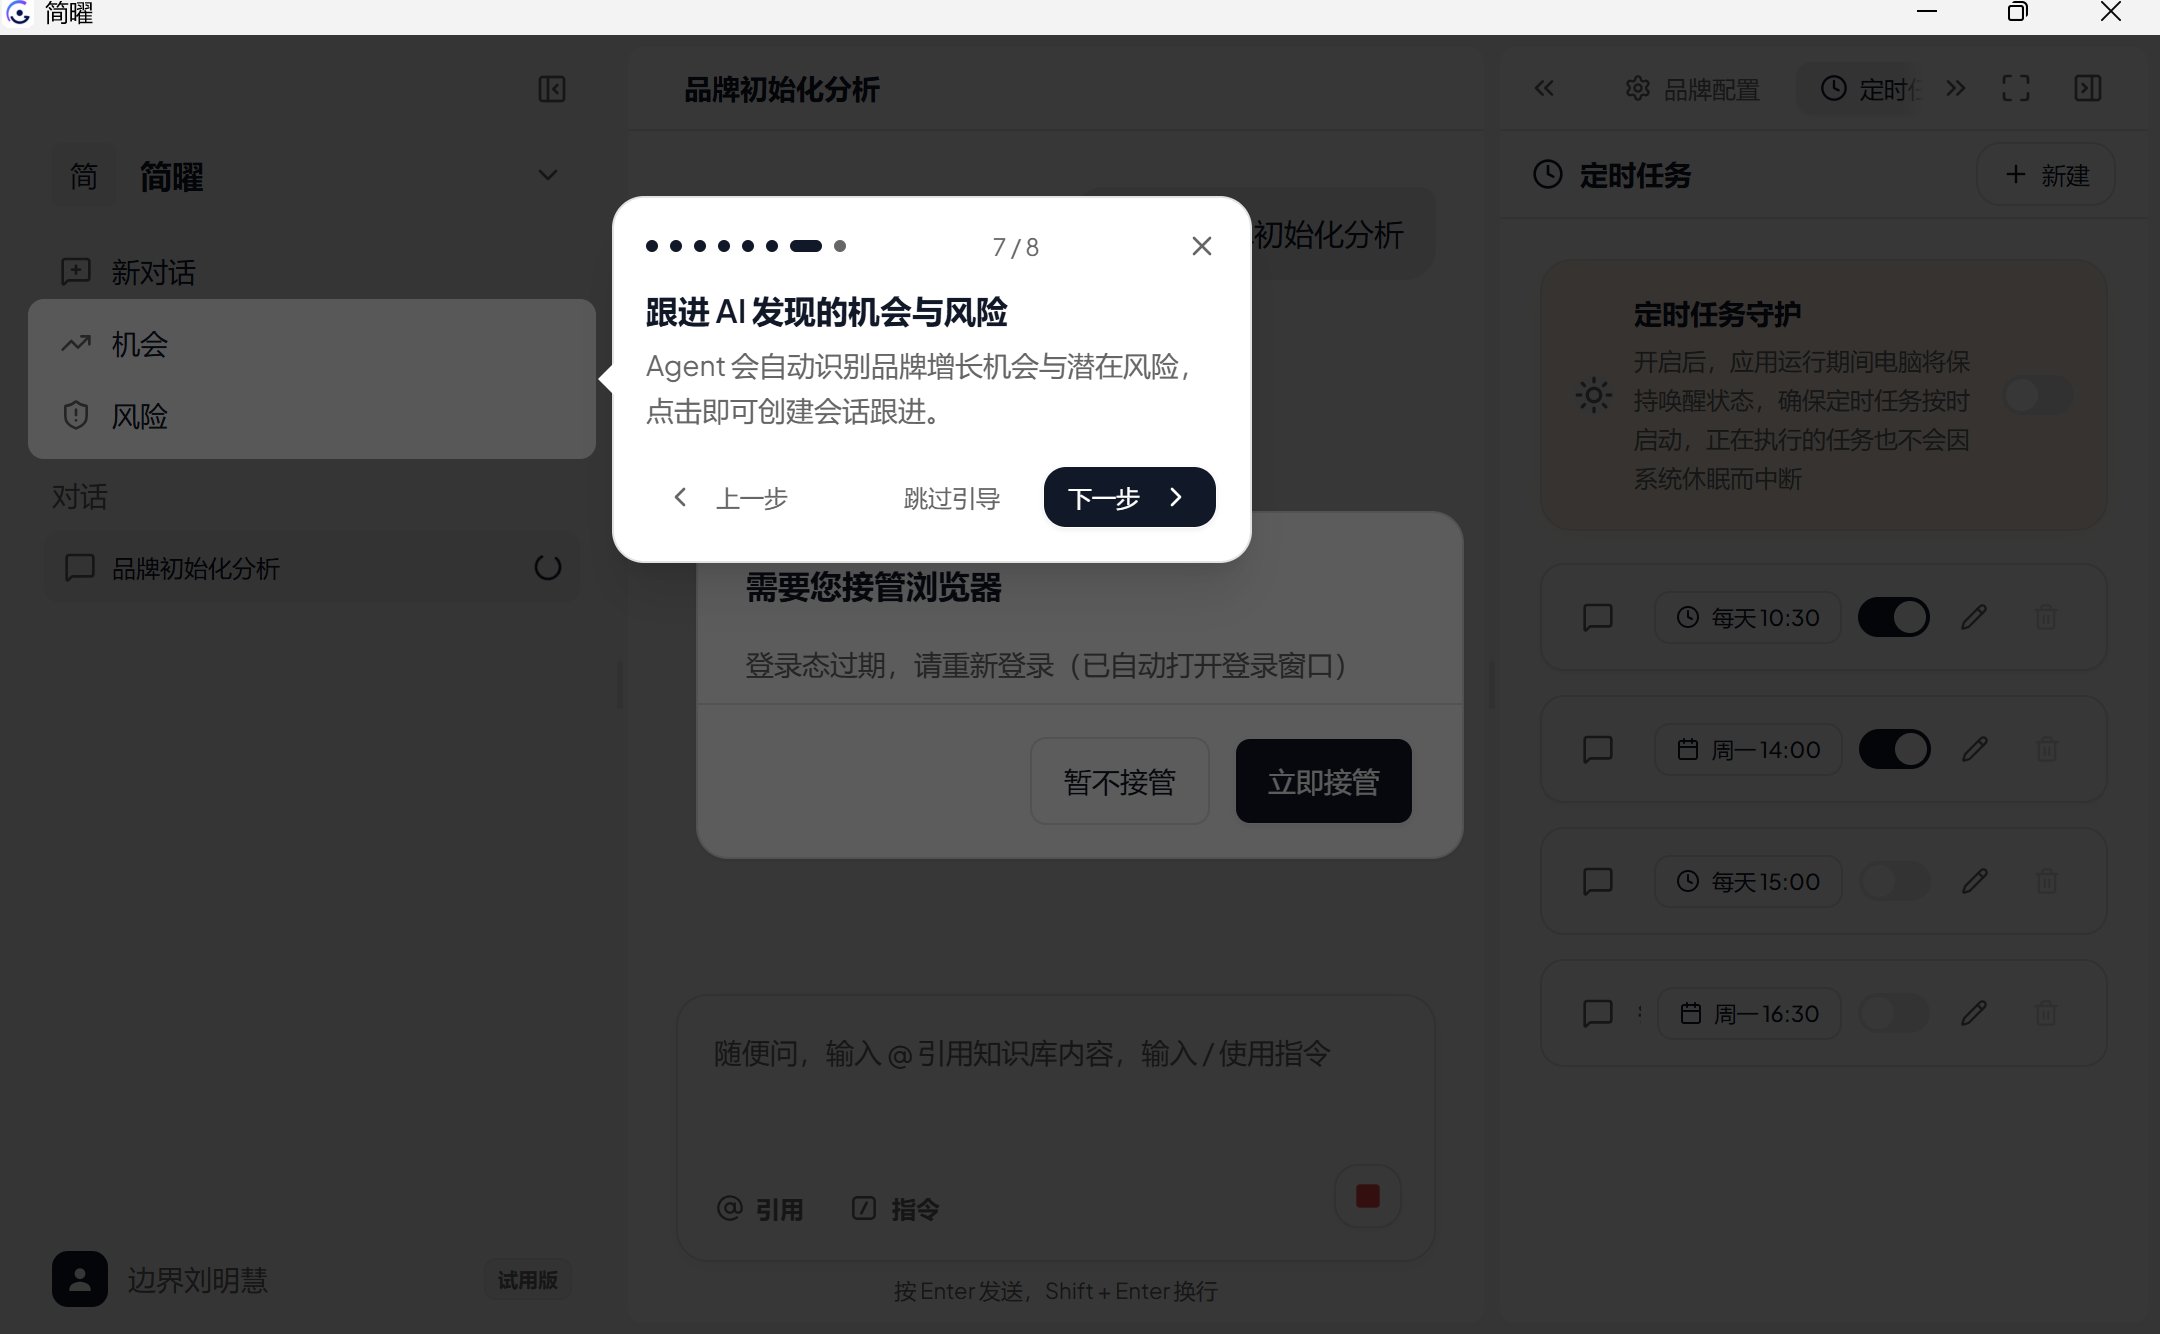
Task: Edit the 每天10:30 task with pencil icon
Action: point(1974,617)
